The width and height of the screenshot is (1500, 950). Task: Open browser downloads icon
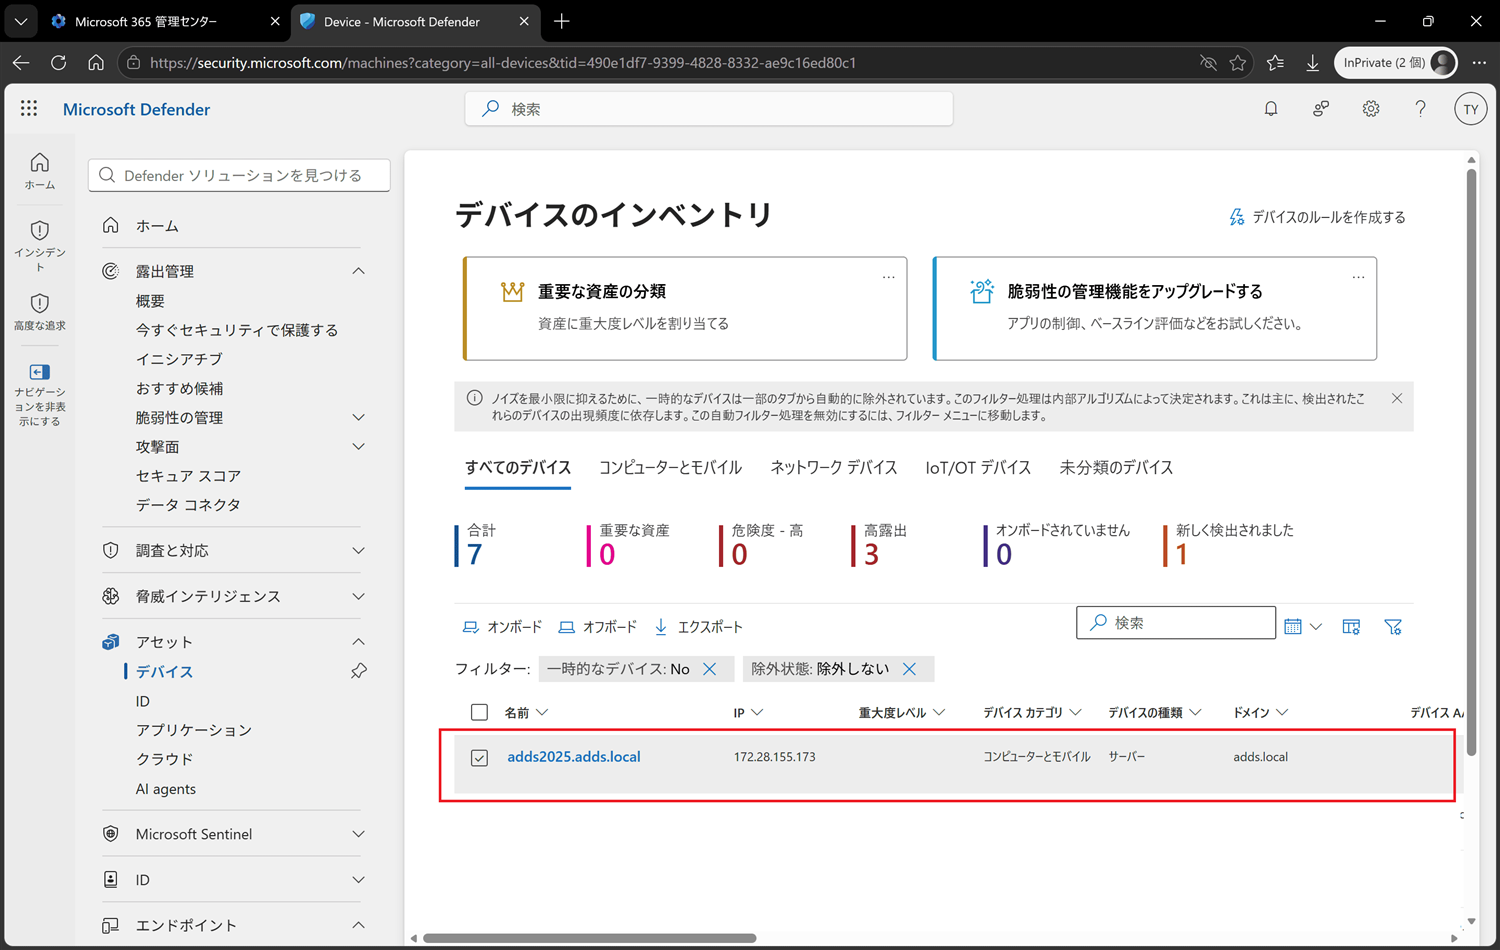tap(1312, 62)
